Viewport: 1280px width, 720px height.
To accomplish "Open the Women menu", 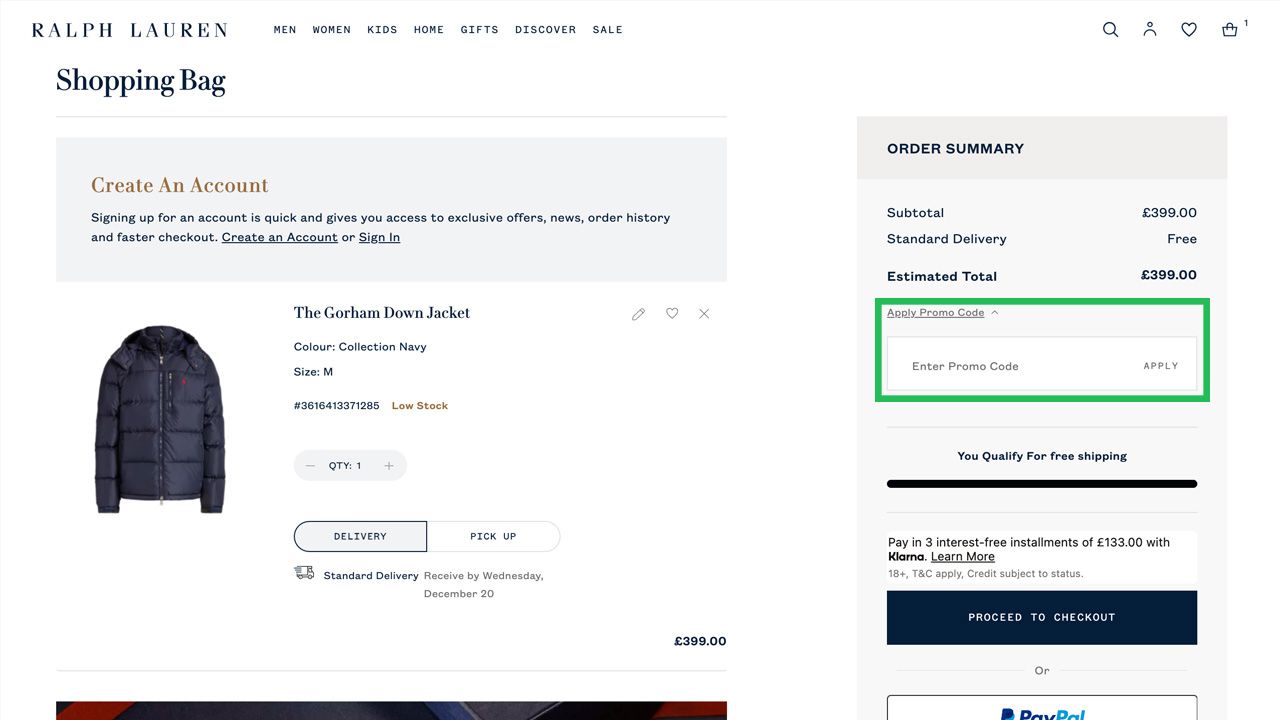I will click(x=332, y=30).
